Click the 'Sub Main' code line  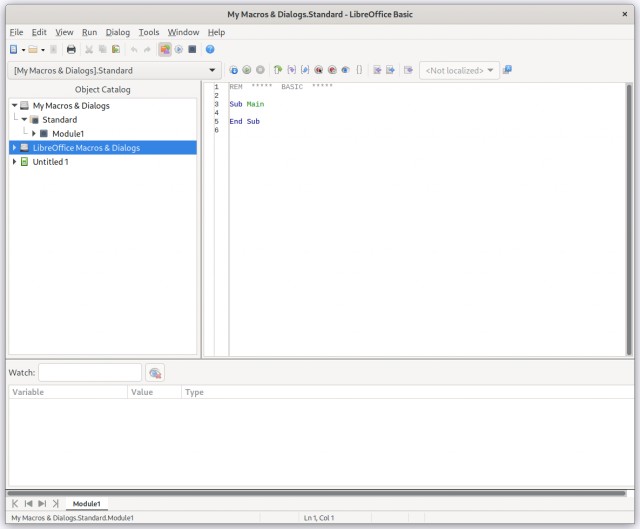(x=247, y=104)
